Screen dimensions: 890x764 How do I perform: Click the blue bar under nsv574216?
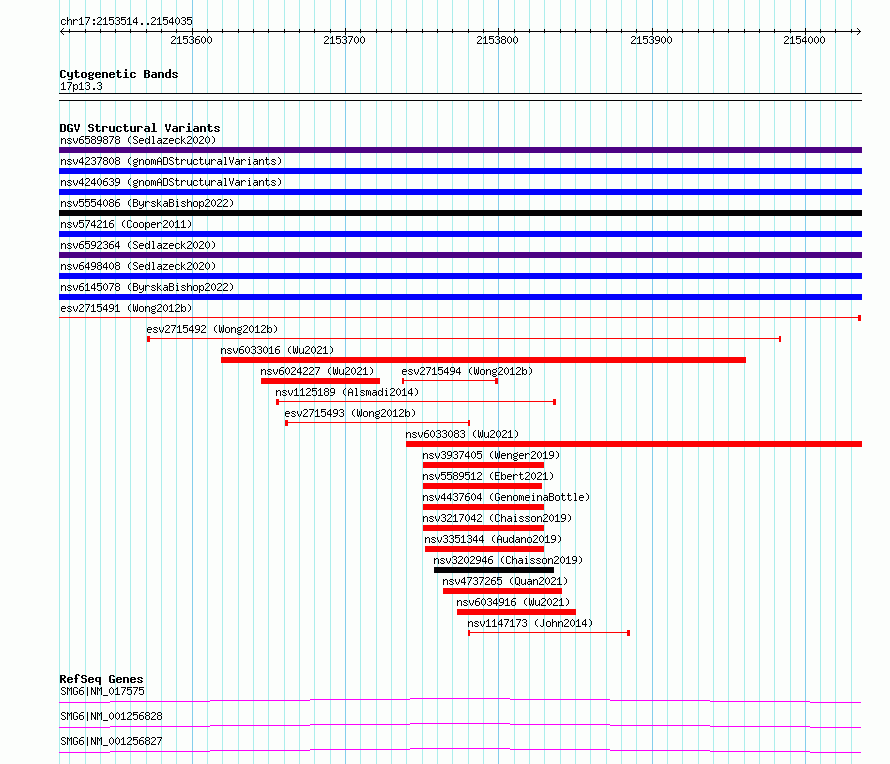pyautogui.click(x=460, y=234)
